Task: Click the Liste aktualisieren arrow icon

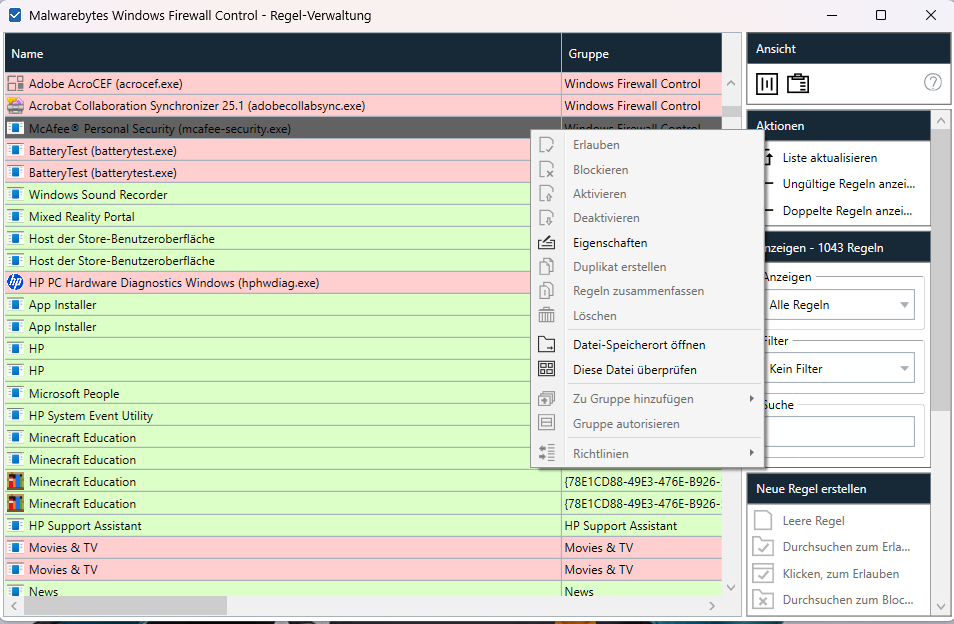Action: point(769,158)
